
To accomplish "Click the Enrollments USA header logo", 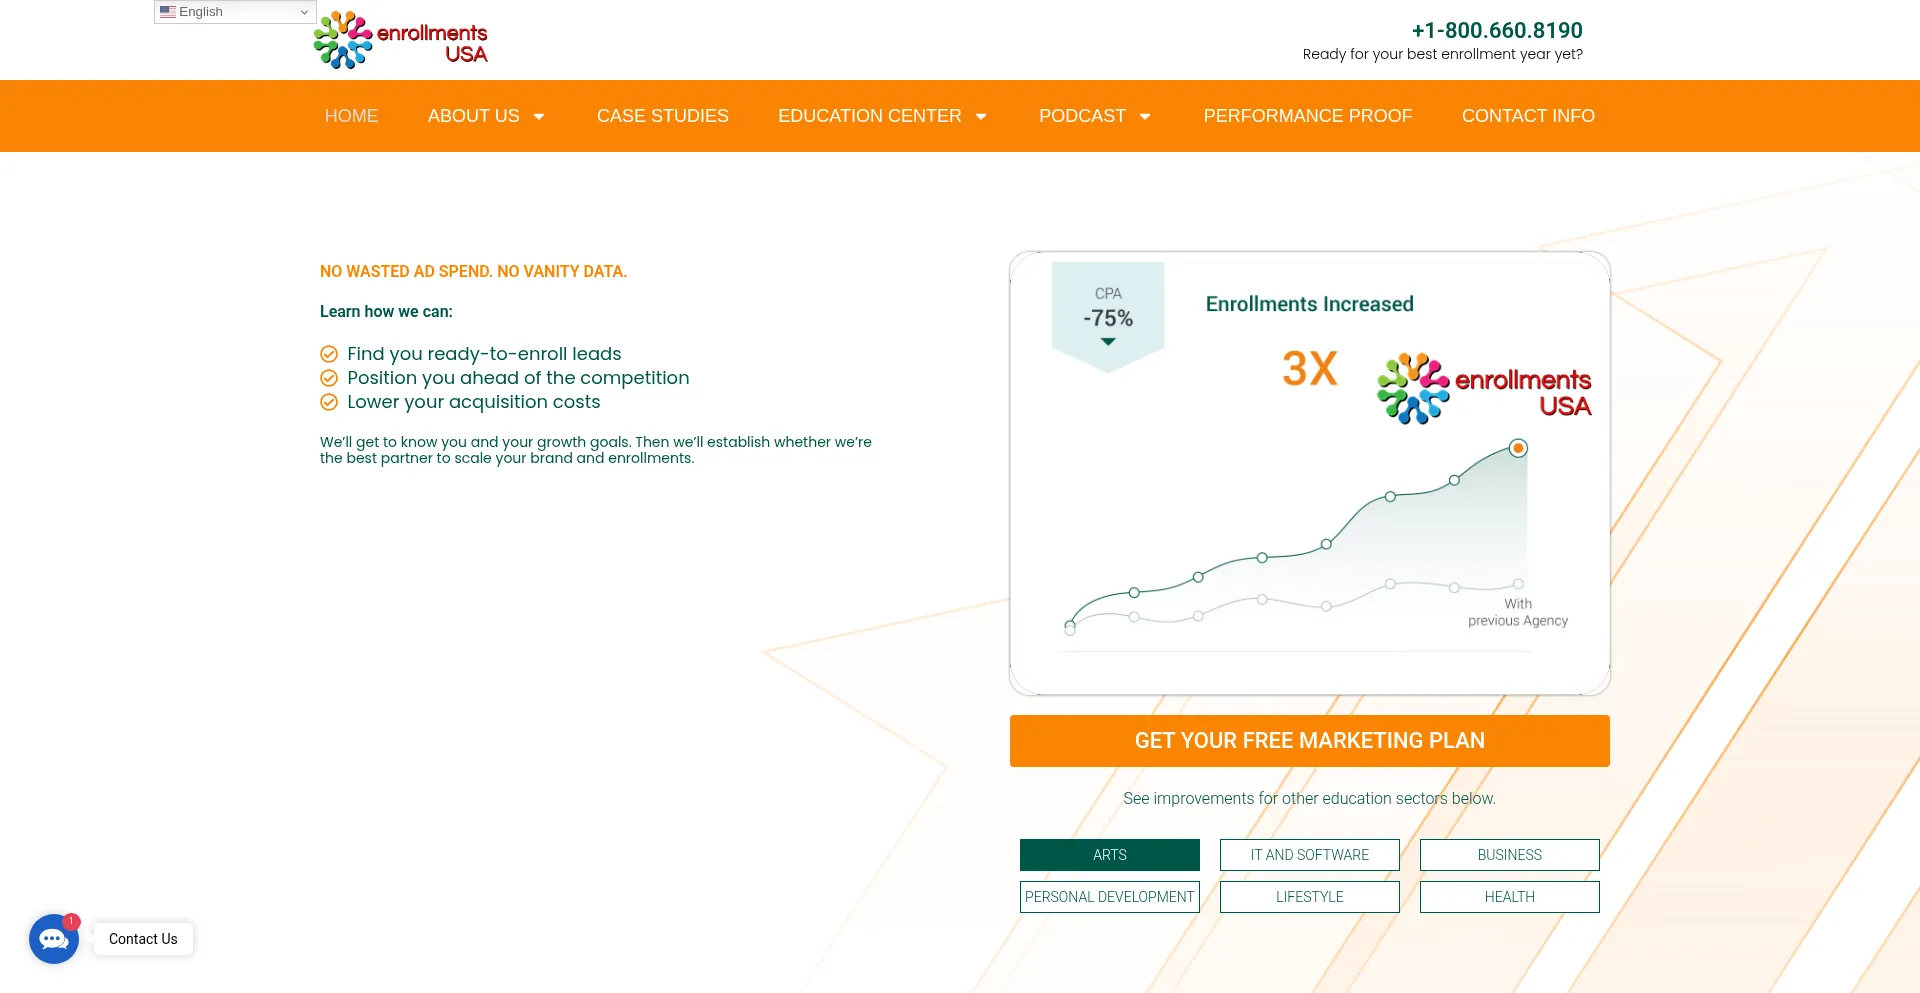I will [x=401, y=41].
